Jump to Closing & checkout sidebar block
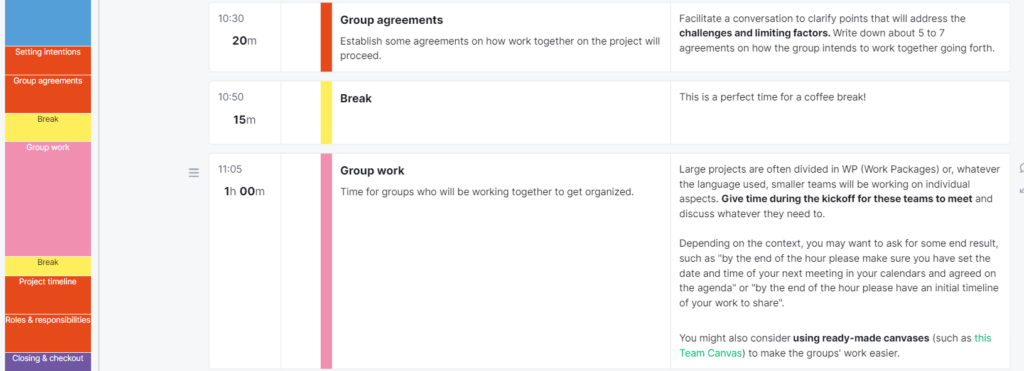Image resolution: width=1024 pixels, height=371 pixels. (48, 362)
